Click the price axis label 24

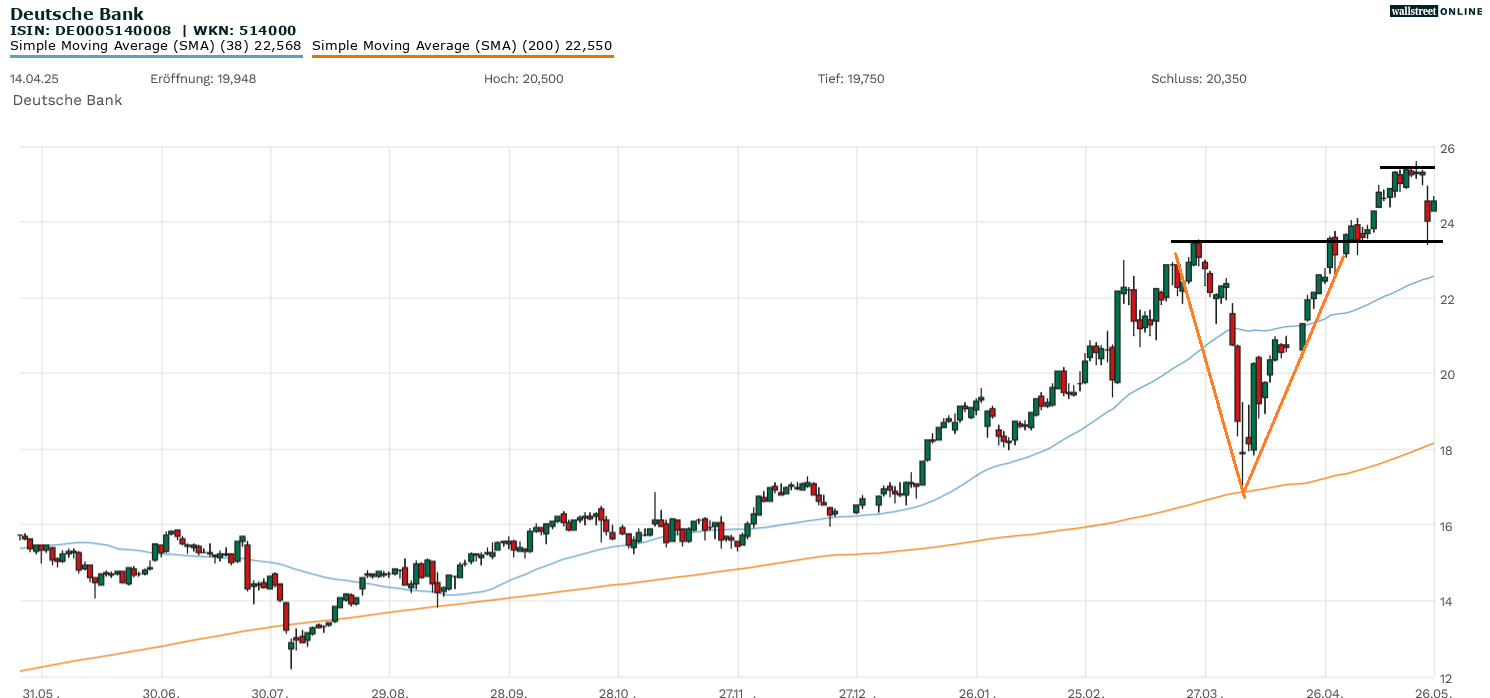[1447, 224]
